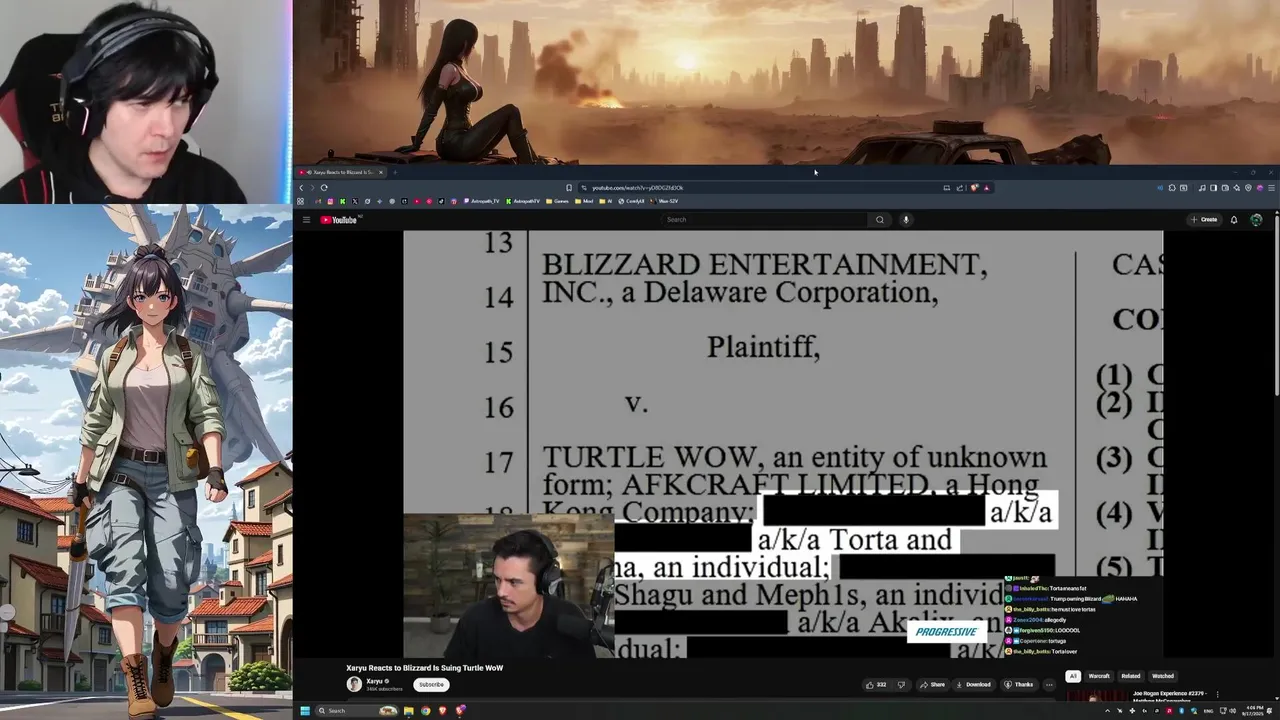The height and width of the screenshot is (720, 1280).
Task: Switch to the Xaryu Reacts browser tab
Action: click(341, 172)
